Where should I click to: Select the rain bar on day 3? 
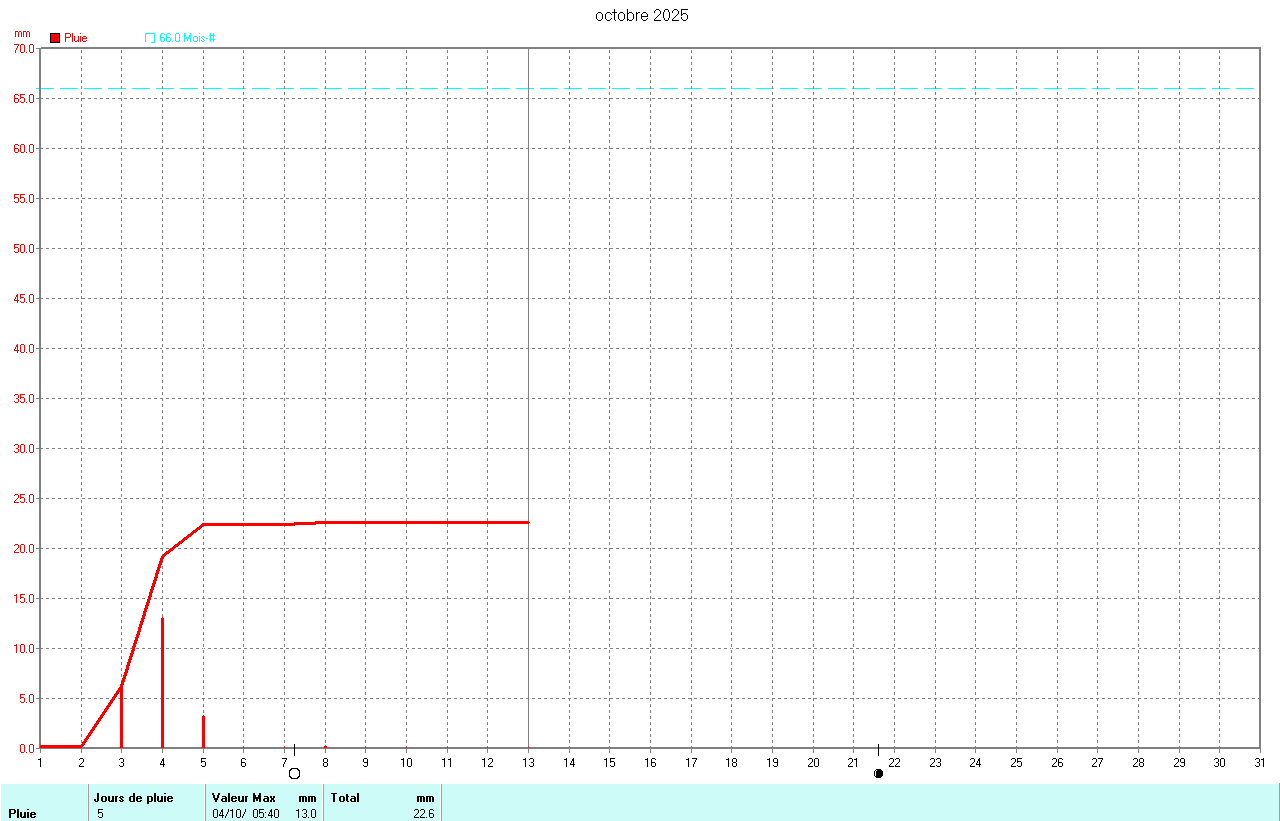click(x=121, y=717)
